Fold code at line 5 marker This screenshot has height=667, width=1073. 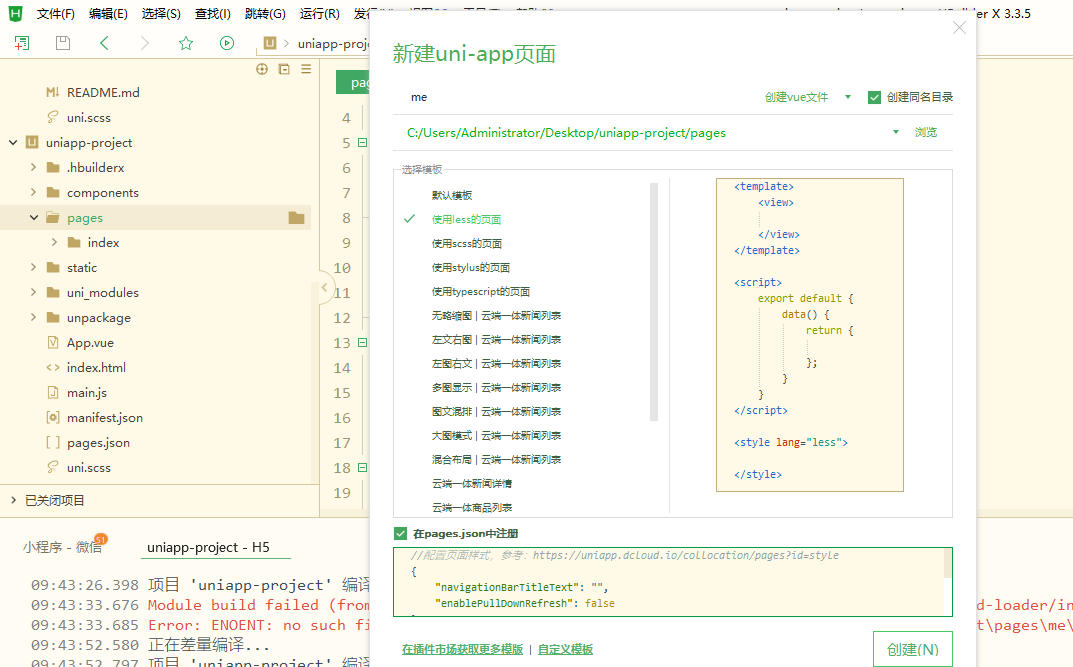pyautogui.click(x=363, y=142)
